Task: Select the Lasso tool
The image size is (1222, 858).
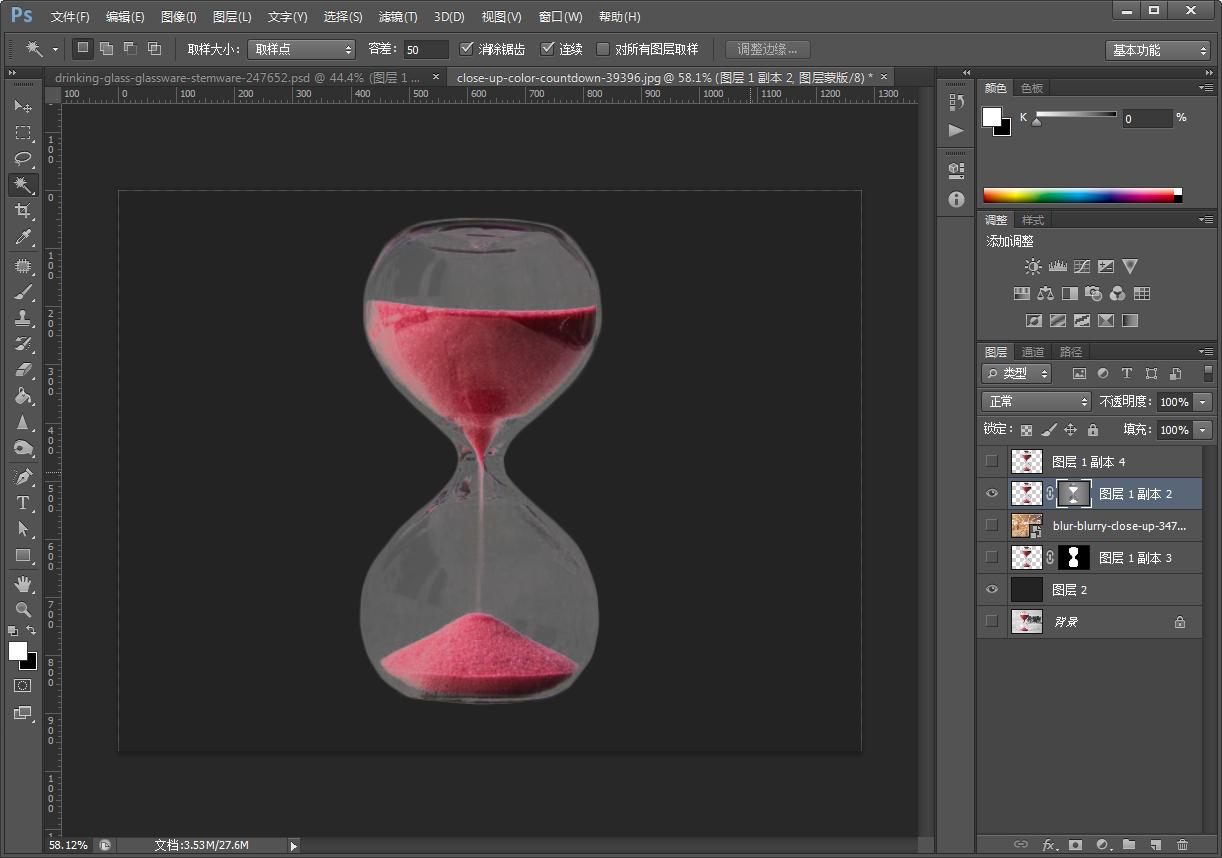Action: click(x=22, y=159)
